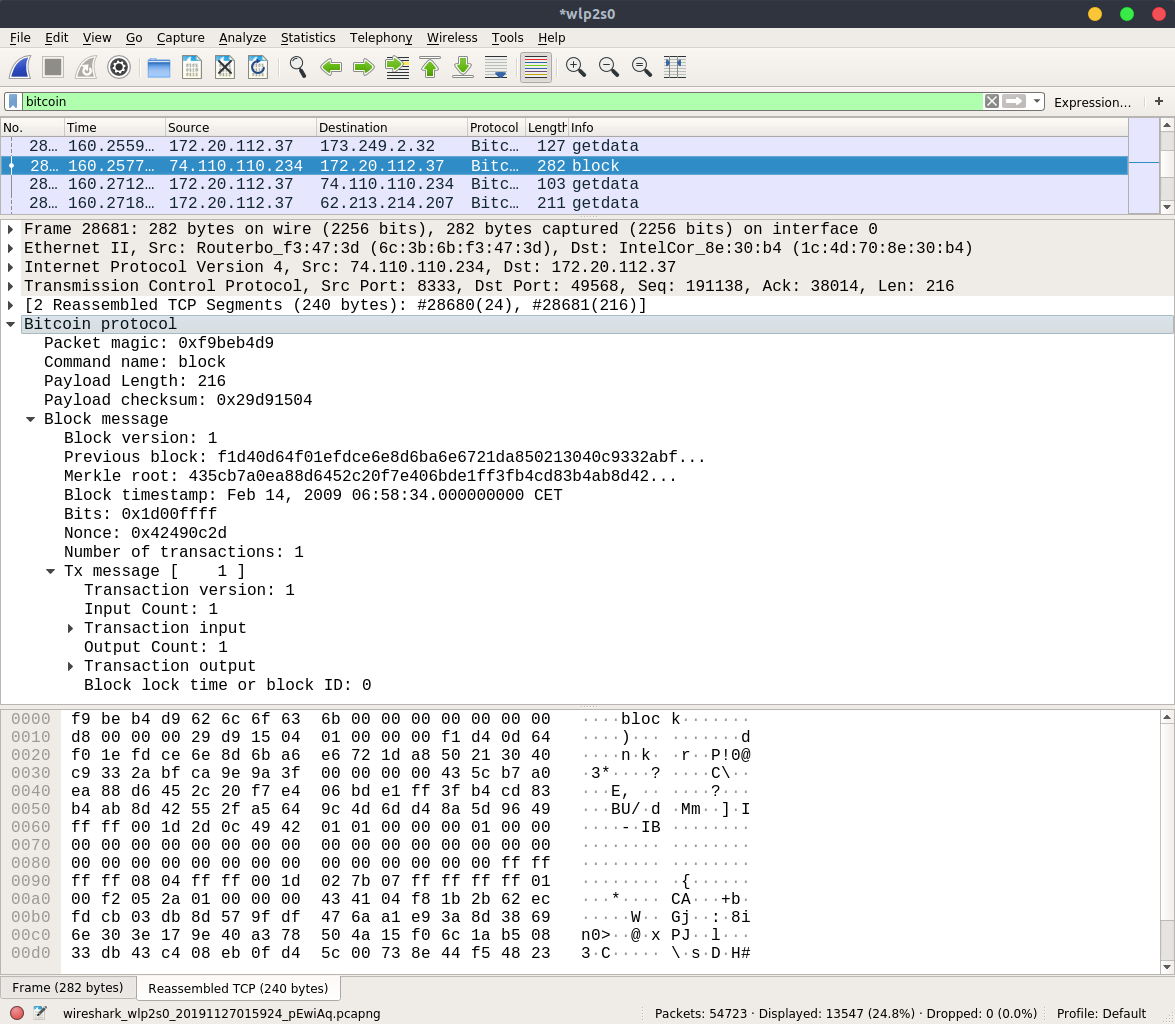Start capture with the shark fin icon

click(x=20, y=67)
